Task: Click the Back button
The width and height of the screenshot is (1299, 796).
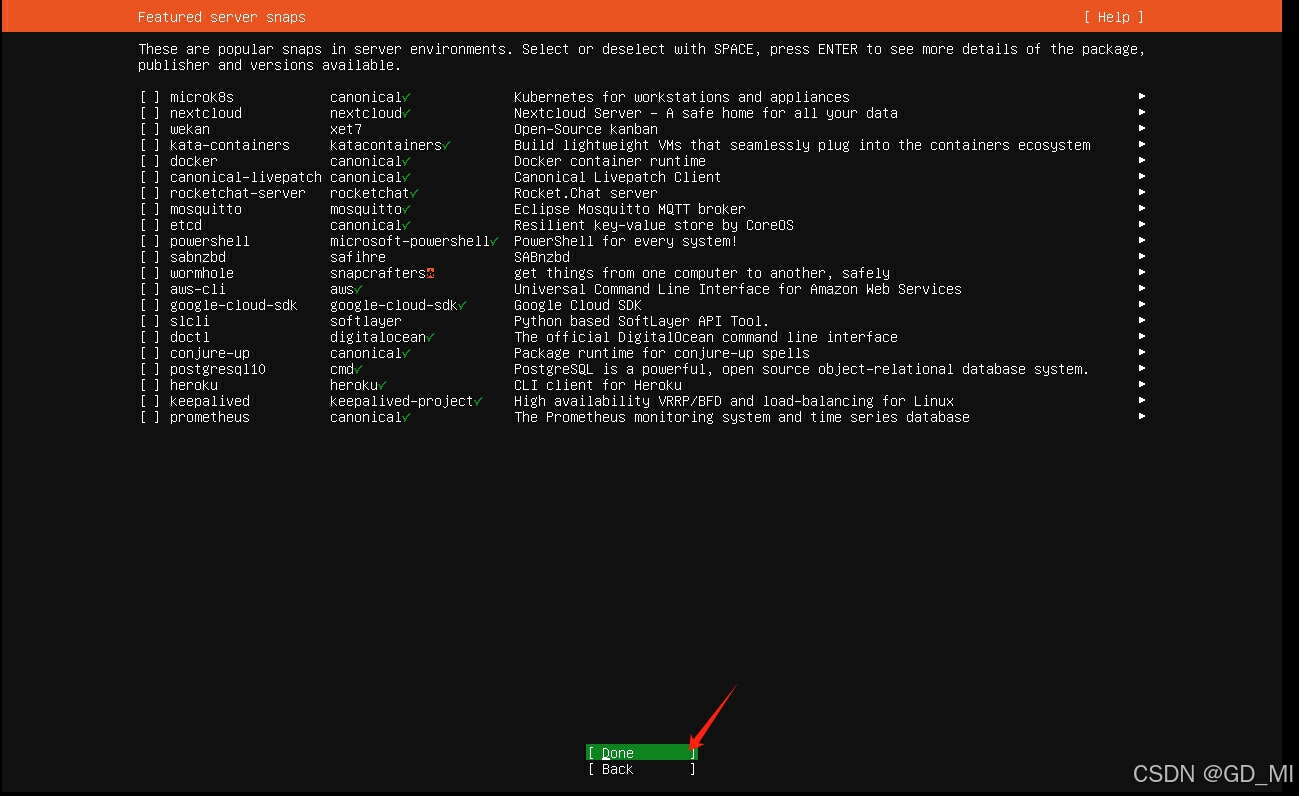Action: [x=641, y=769]
